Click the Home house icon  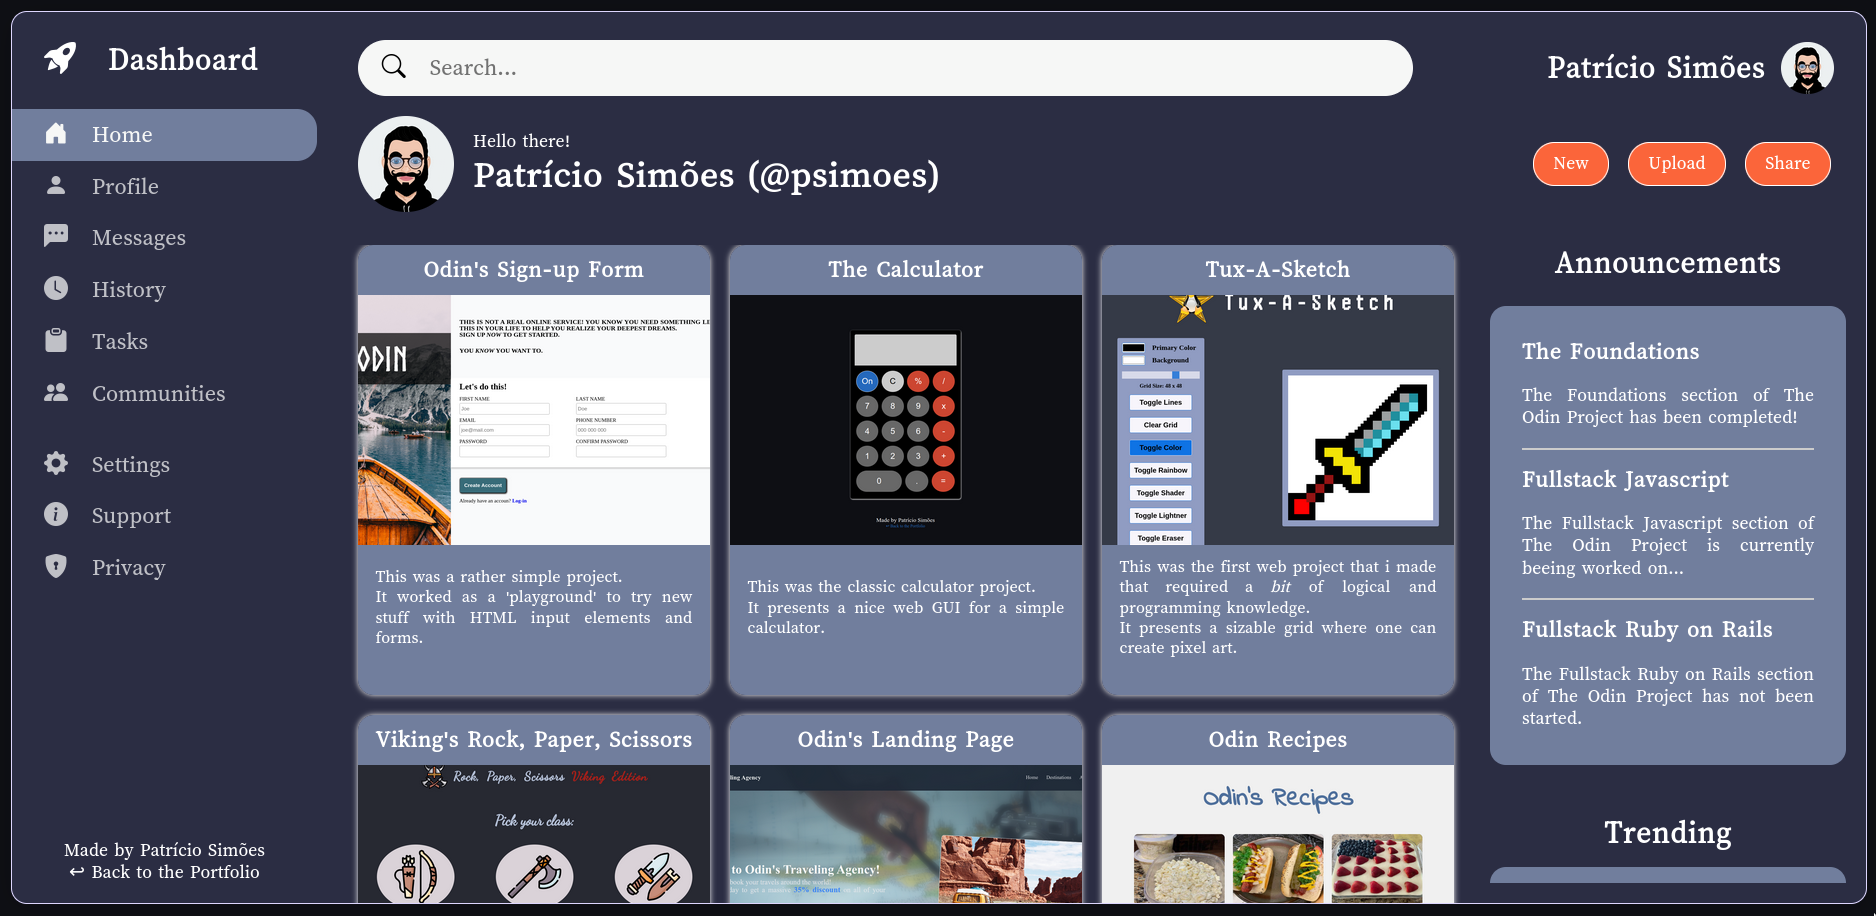[56, 134]
